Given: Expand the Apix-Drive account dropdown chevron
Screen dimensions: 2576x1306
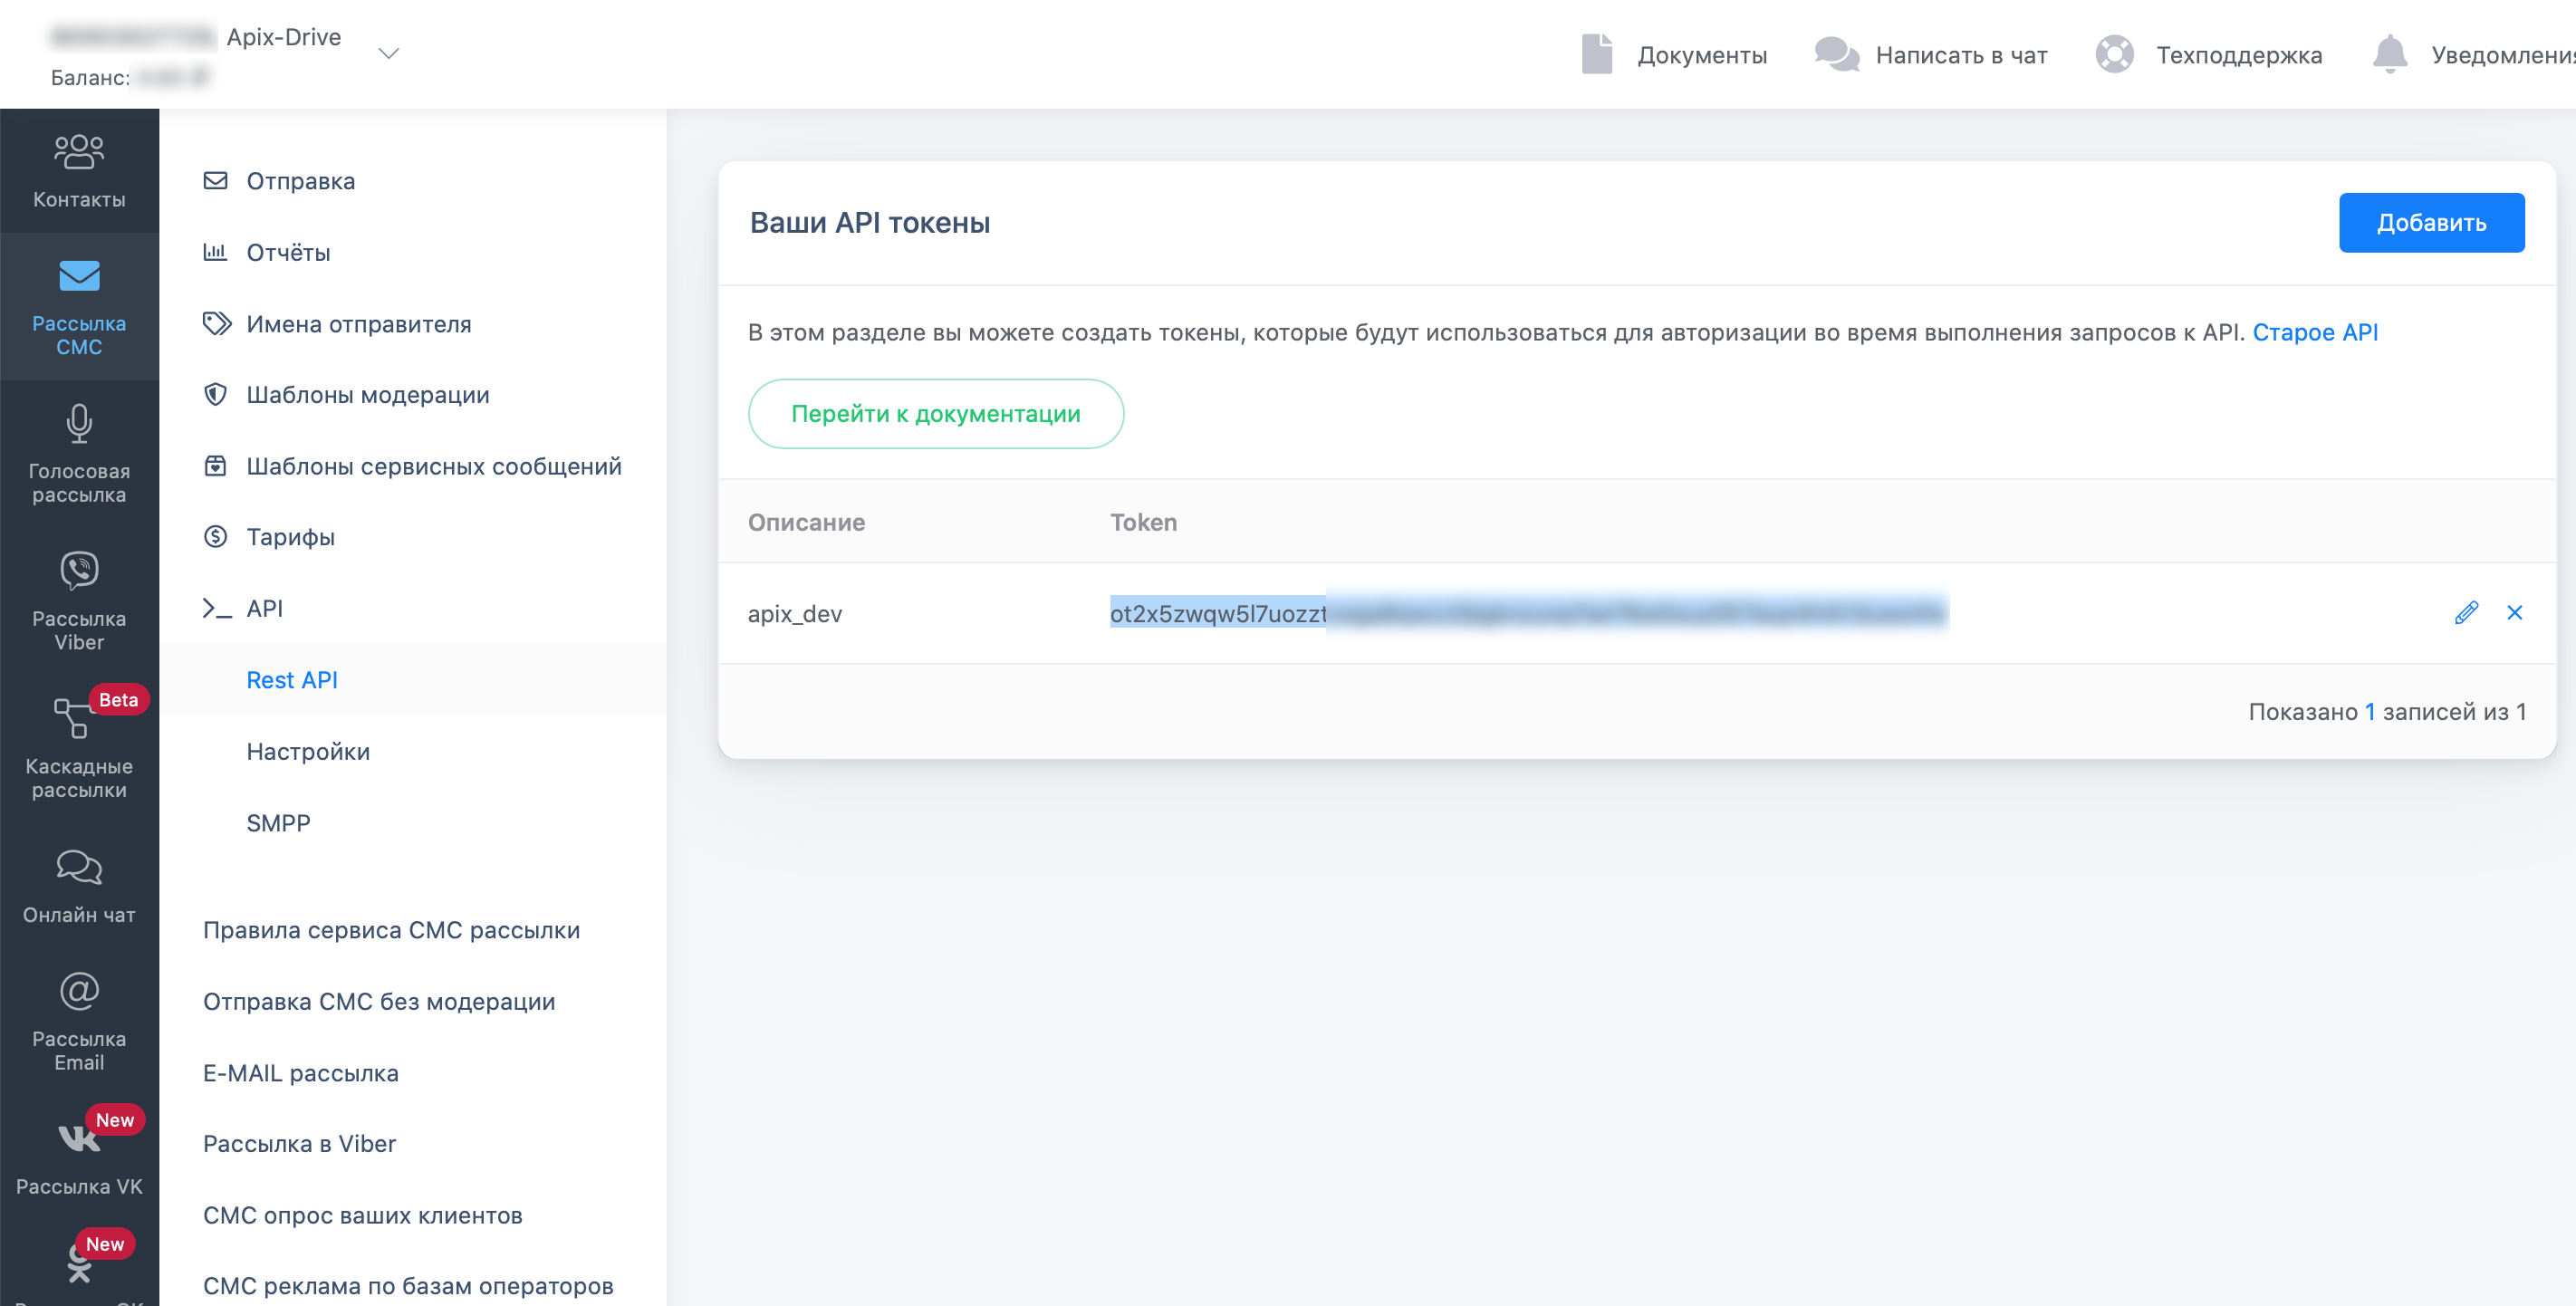Looking at the screenshot, I should click(388, 53).
